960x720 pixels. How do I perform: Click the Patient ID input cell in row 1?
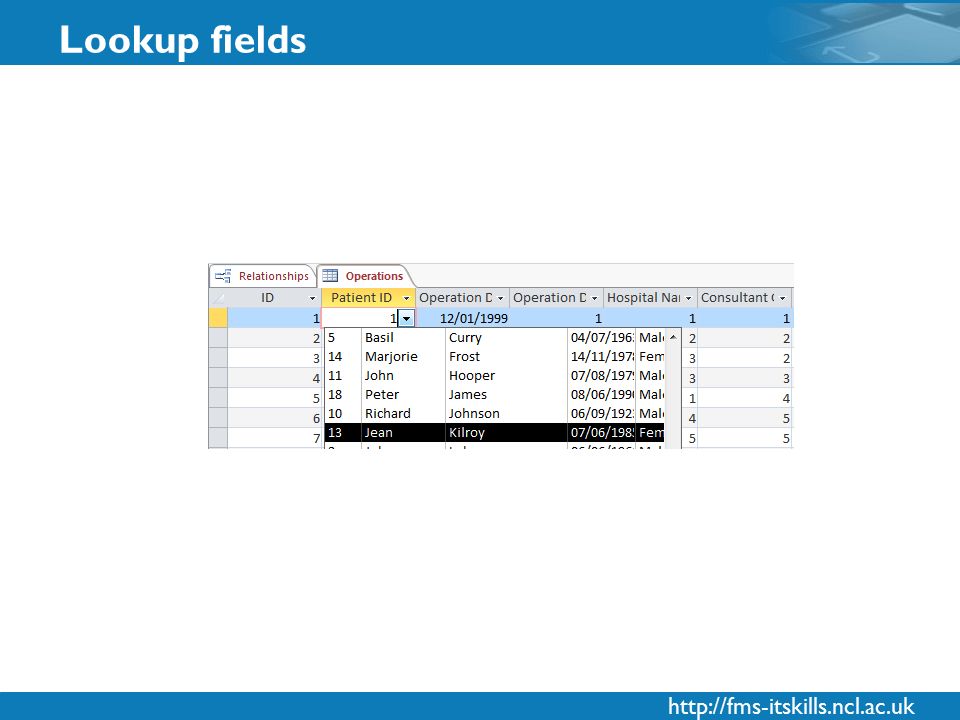click(360, 318)
